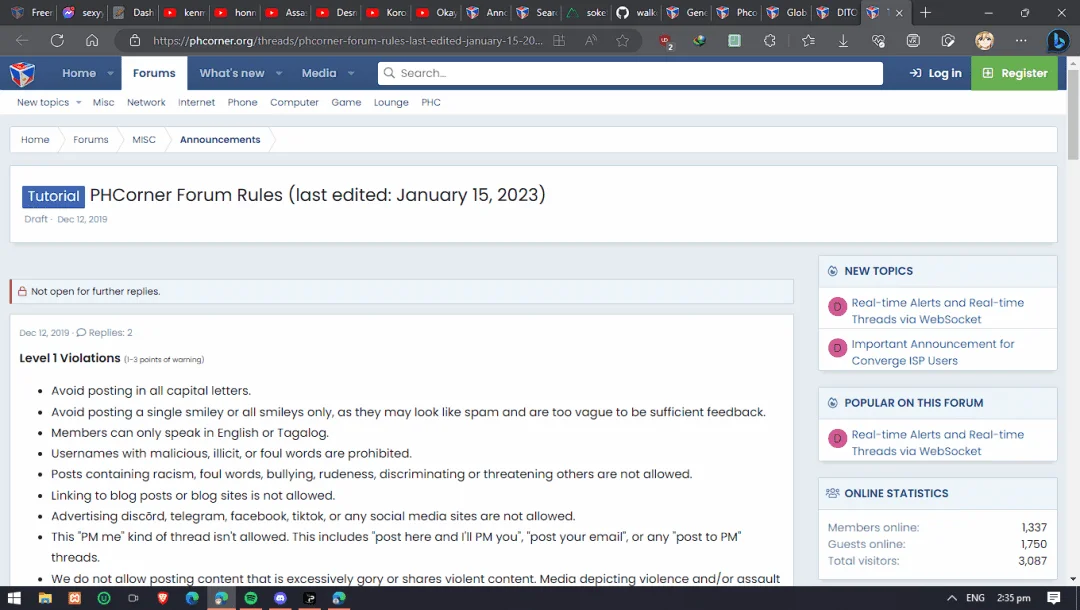Open the downloads arrow icon

click(843, 41)
